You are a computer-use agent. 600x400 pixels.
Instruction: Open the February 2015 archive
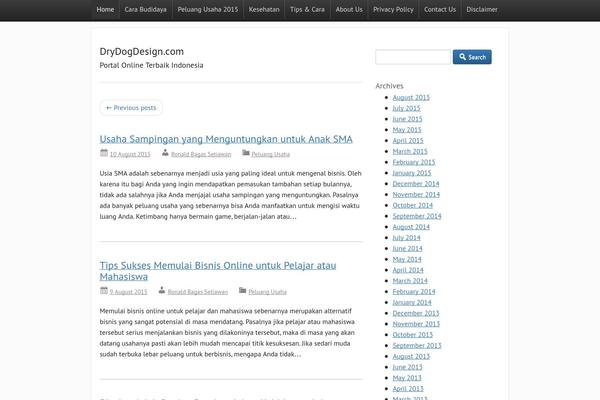point(414,162)
